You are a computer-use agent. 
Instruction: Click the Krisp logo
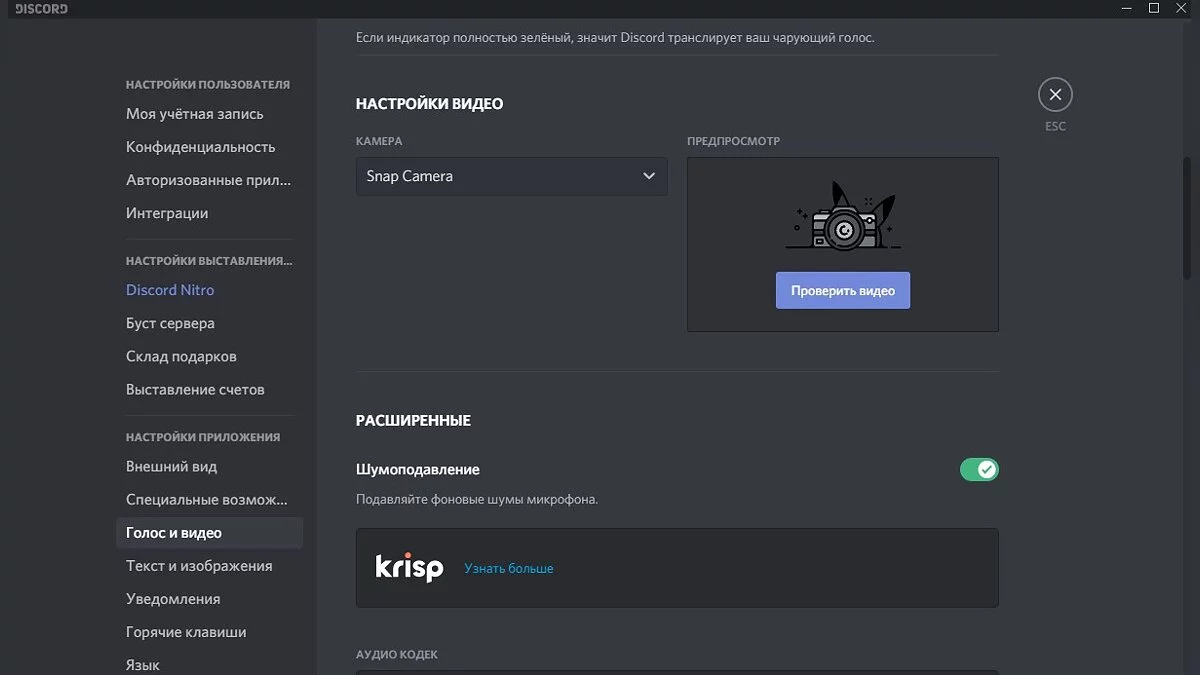pyautogui.click(x=409, y=567)
